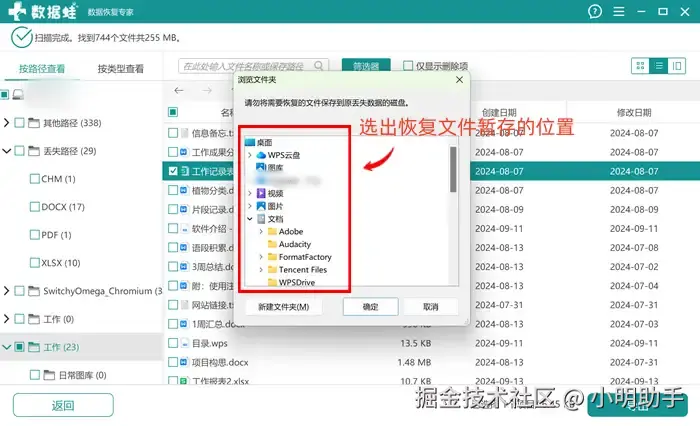The image size is (700, 426).
Task: Expand the Tencent Files folder
Action: pyautogui.click(x=261, y=270)
